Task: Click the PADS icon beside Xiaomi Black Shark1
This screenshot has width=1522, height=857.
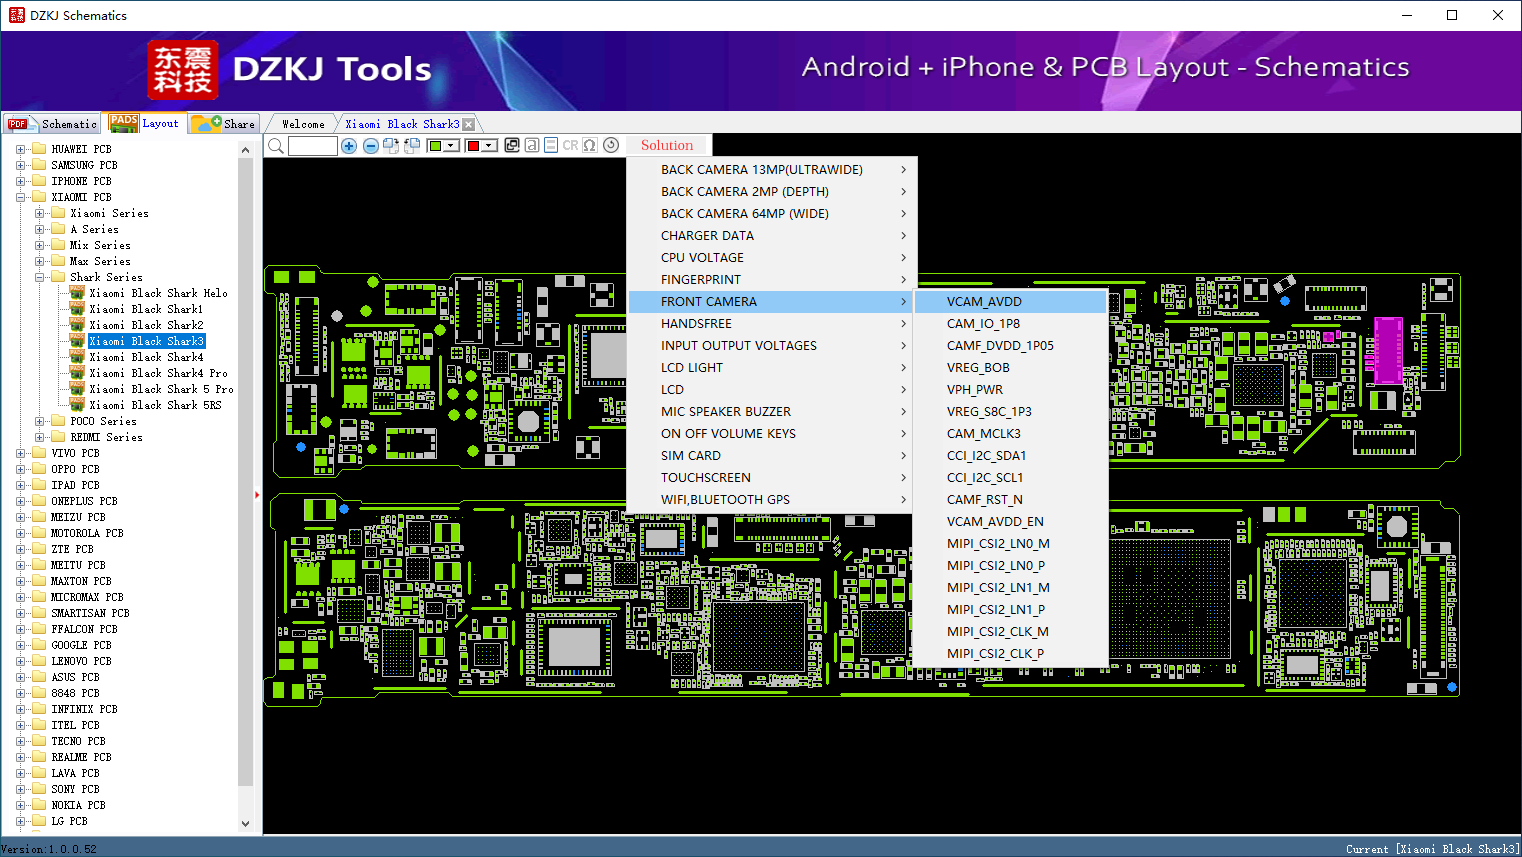Action: [x=77, y=309]
